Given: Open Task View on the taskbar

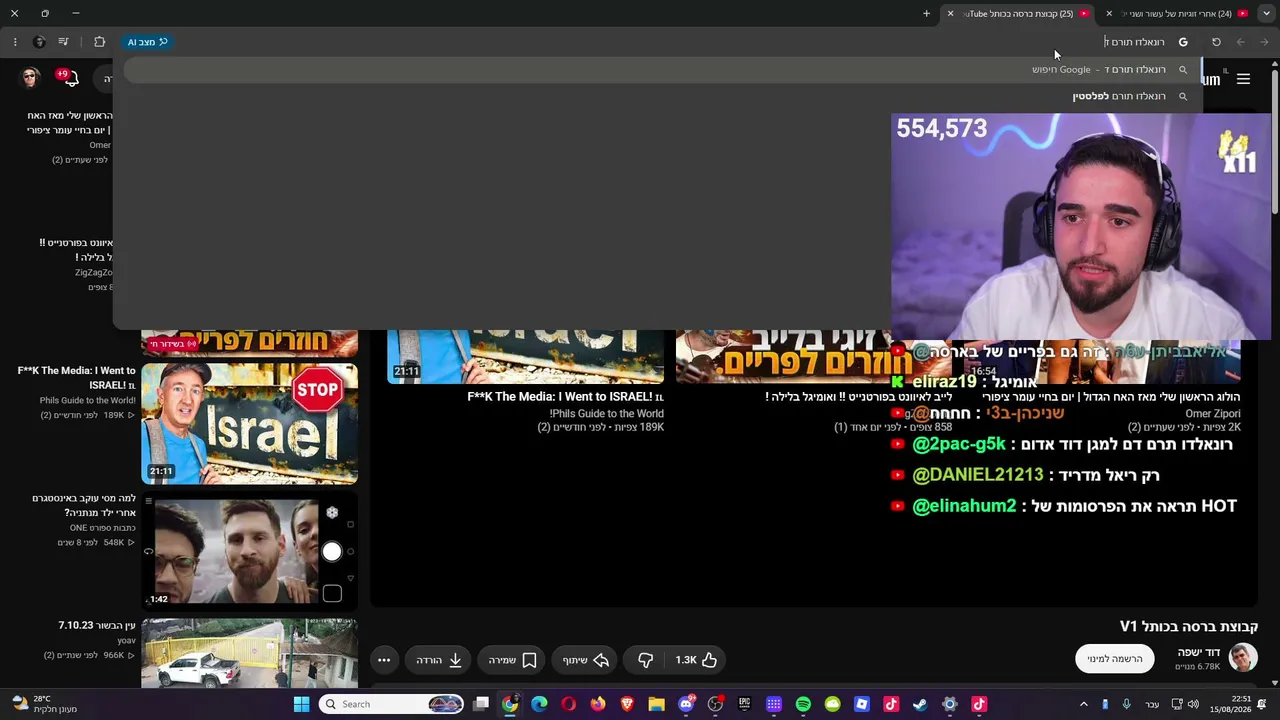Looking at the screenshot, I should [481, 704].
